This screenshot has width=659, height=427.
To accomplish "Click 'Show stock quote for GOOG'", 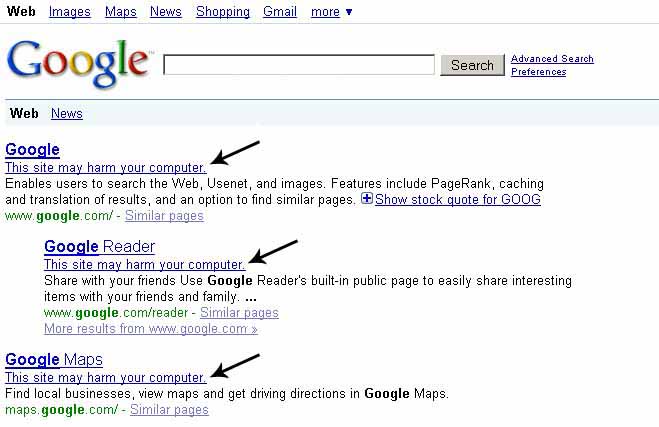I will point(458,199).
